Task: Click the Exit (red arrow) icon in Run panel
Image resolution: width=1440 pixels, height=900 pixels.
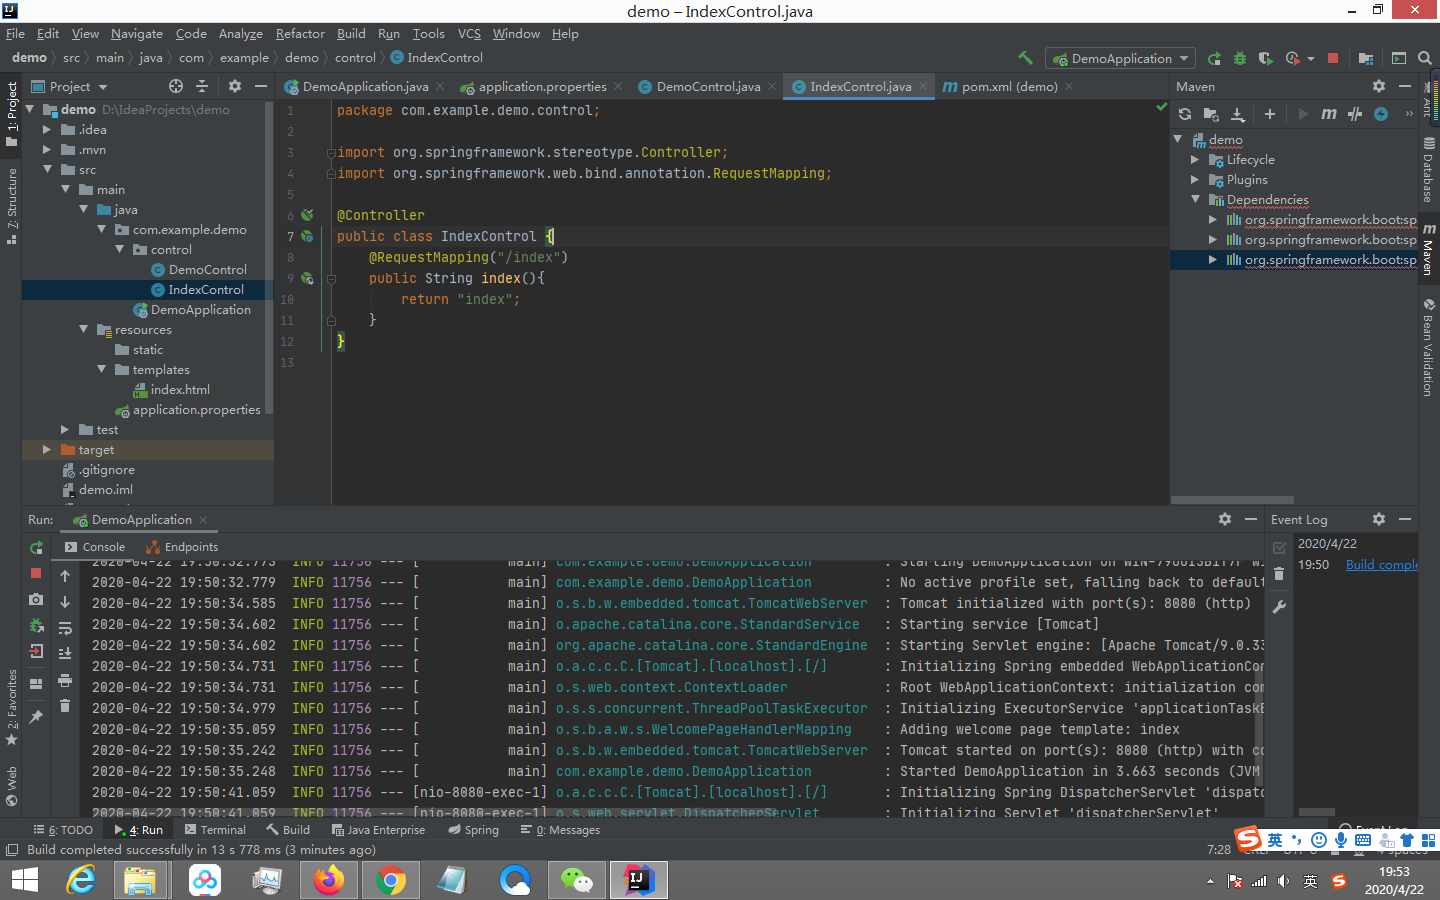Action: coord(36,651)
